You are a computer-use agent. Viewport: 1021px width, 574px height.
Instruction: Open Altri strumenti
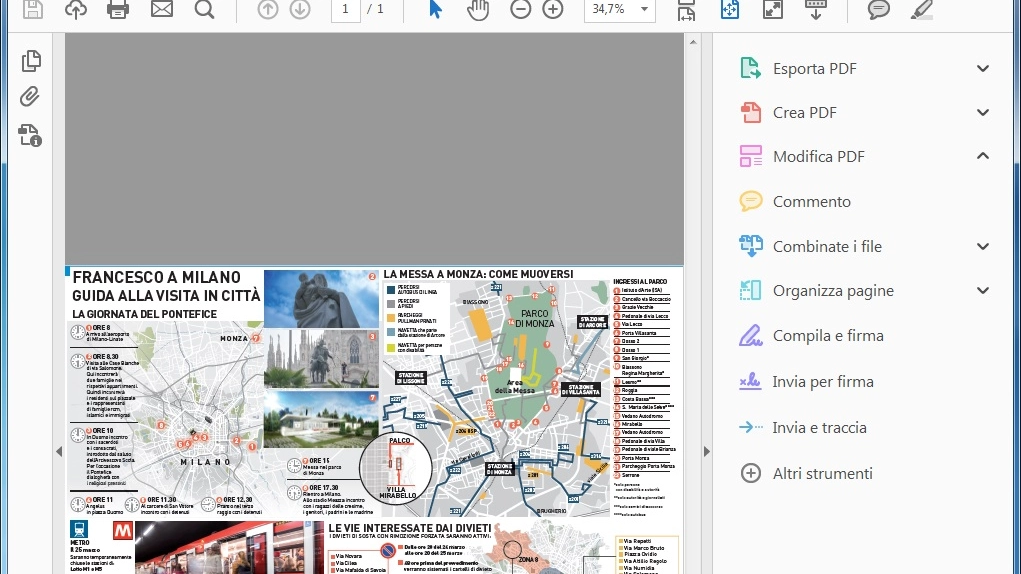[x=822, y=474]
